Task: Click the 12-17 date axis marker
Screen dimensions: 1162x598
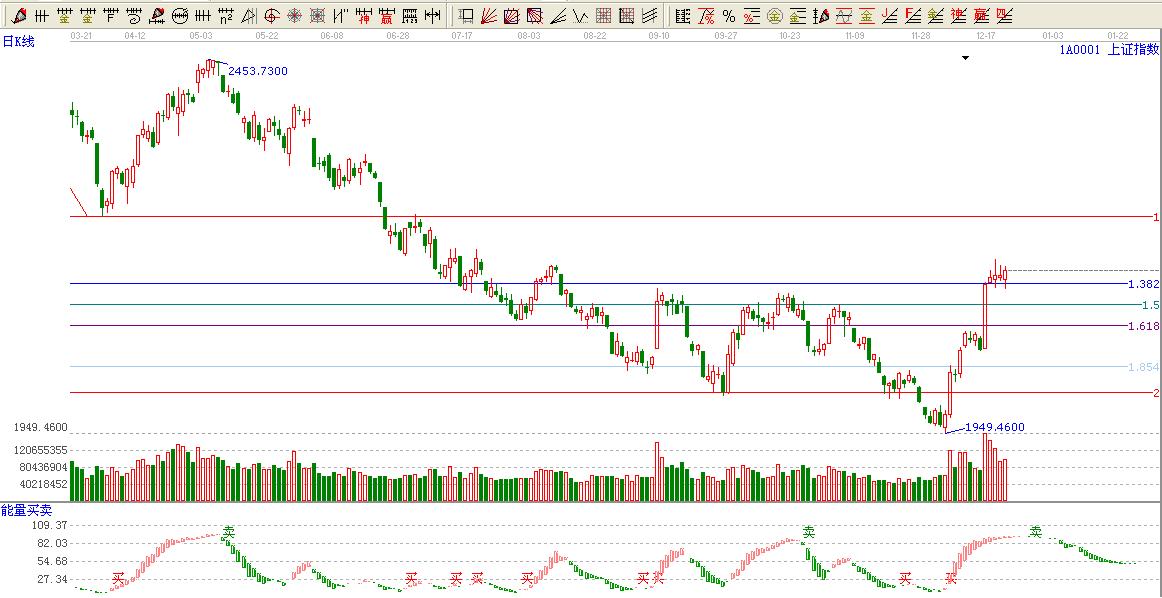Action: pos(986,34)
